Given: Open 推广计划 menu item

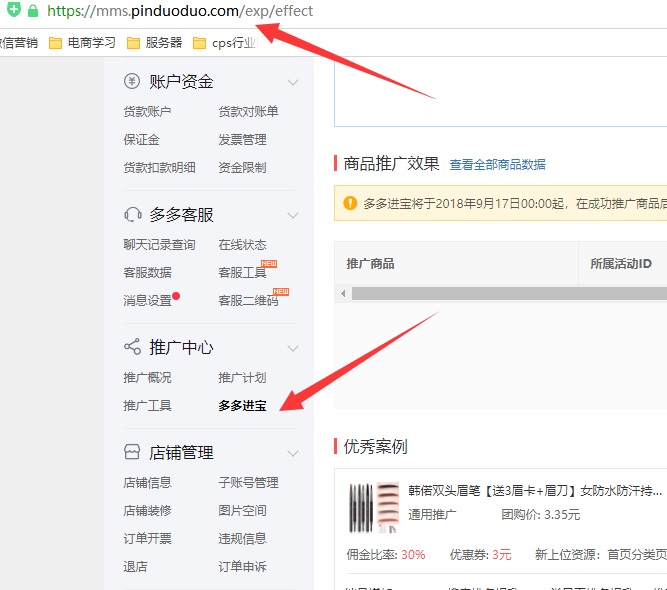Looking at the screenshot, I should (x=242, y=378).
